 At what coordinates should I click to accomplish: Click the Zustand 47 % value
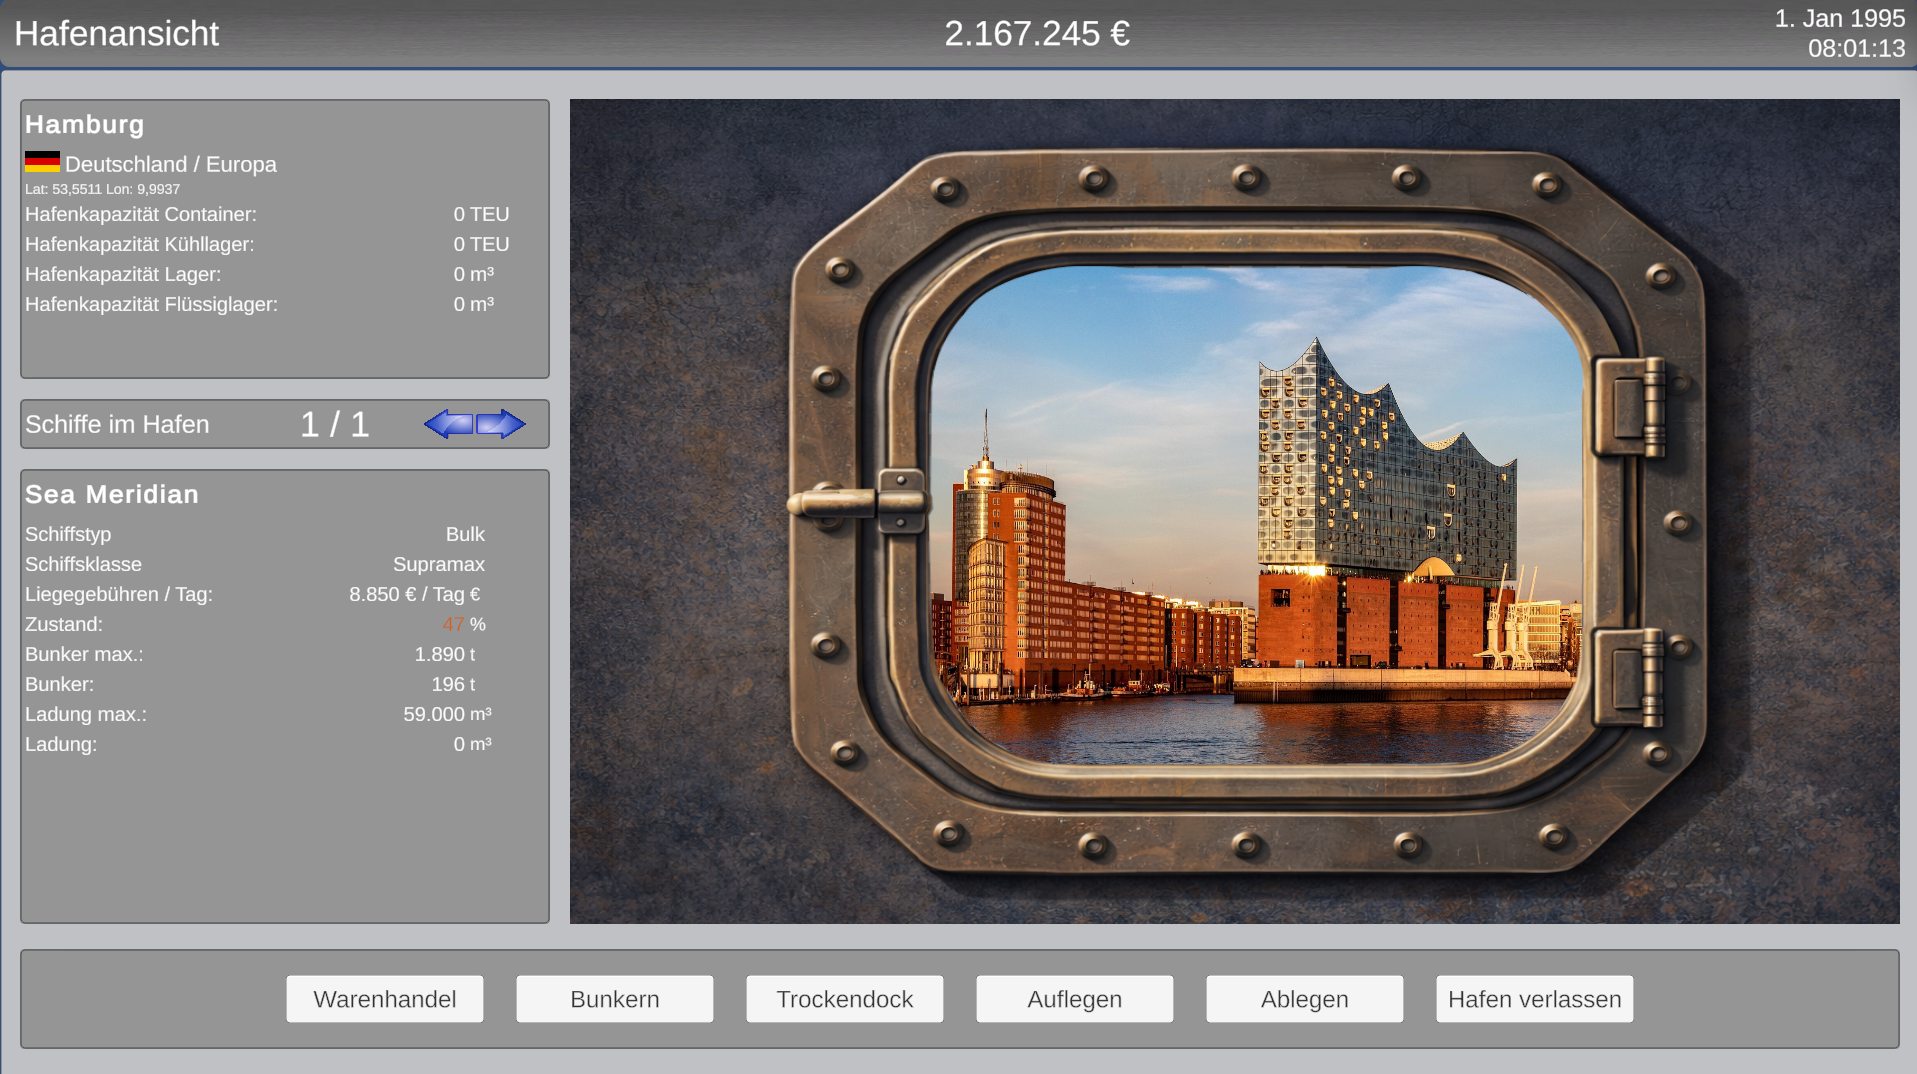point(464,624)
